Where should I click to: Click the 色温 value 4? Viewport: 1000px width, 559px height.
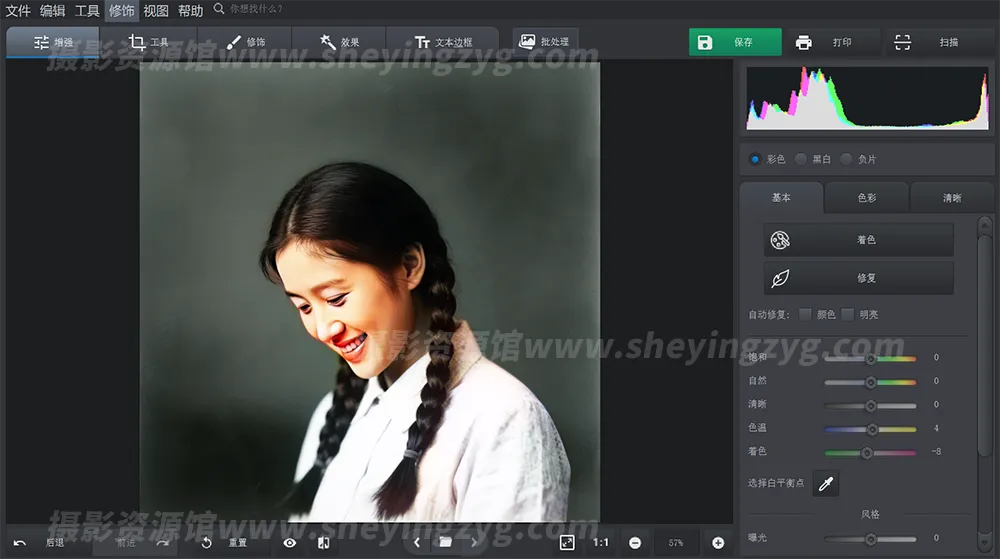(x=936, y=428)
